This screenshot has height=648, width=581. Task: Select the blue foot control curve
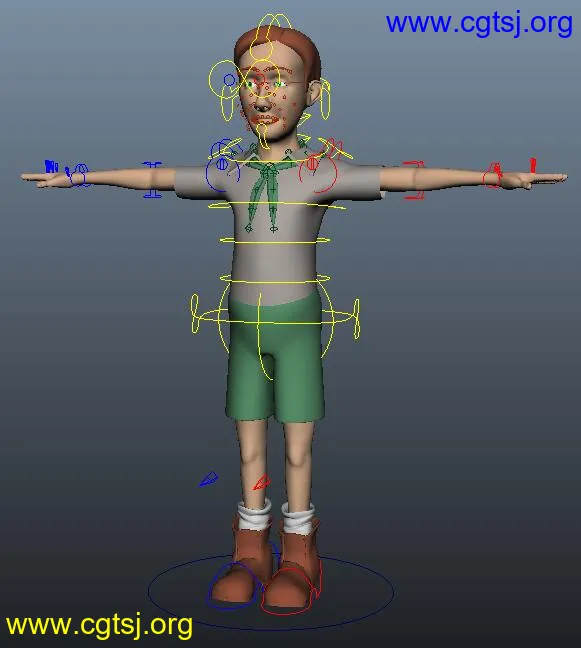coord(233,585)
